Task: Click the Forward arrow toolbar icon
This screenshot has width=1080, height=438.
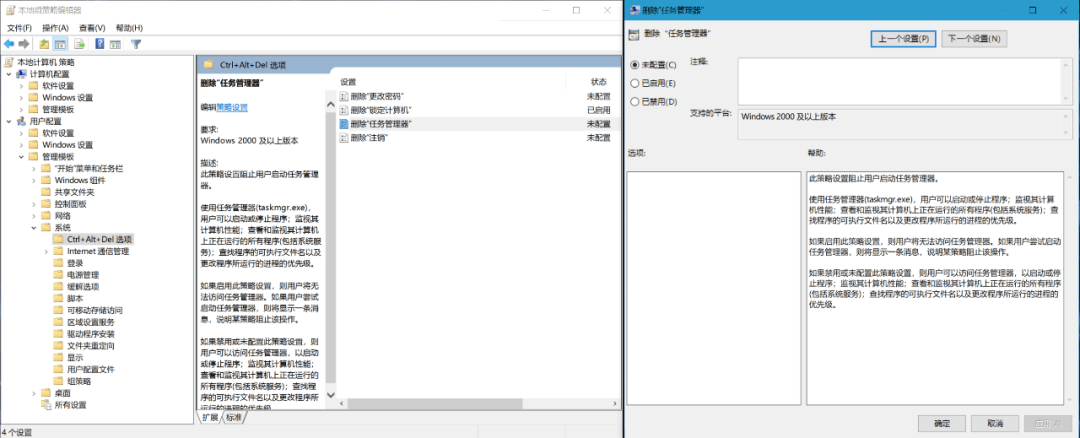Action: click(24, 44)
